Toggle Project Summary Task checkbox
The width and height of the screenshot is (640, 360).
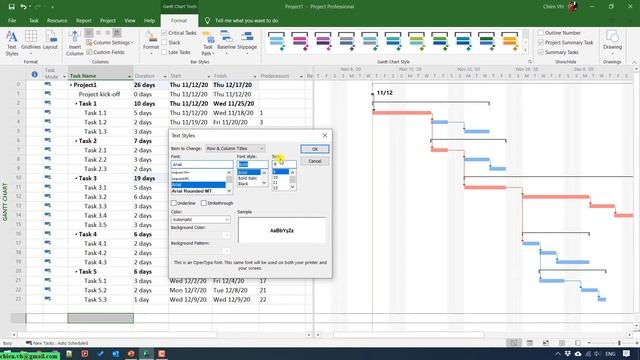pyautogui.click(x=541, y=42)
